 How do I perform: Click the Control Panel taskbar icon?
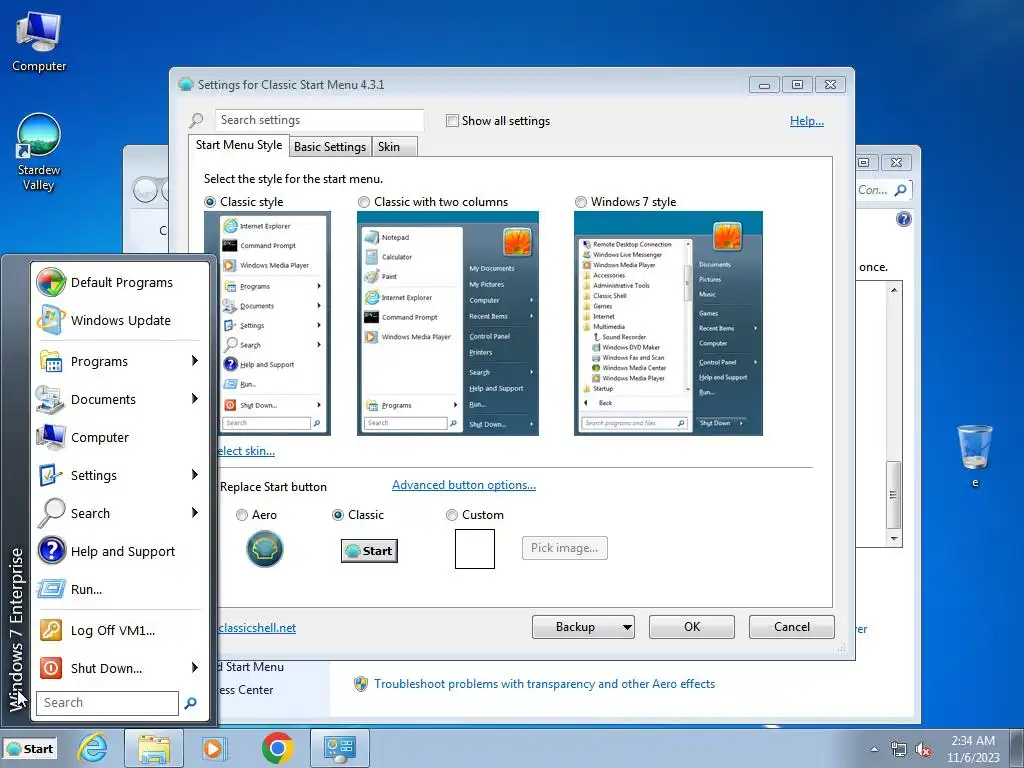click(x=339, y=748)
